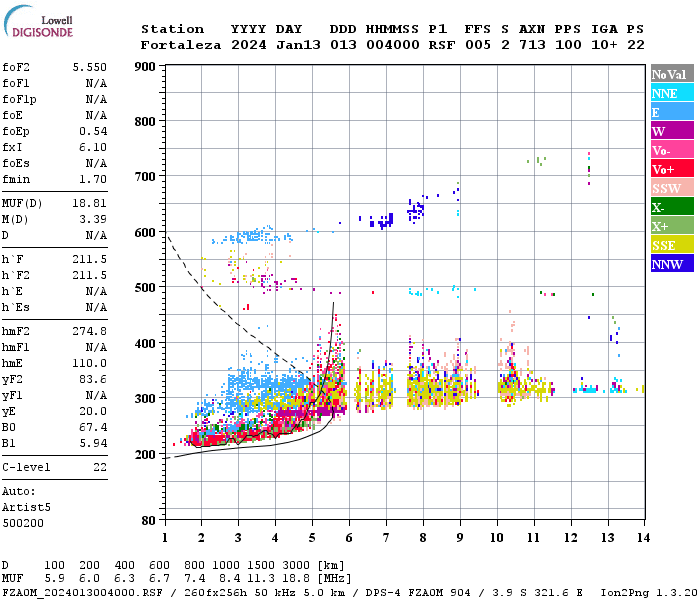Click the 14 MHz x-axis label
The image size is (700, 600).
[x=643, y=538]
